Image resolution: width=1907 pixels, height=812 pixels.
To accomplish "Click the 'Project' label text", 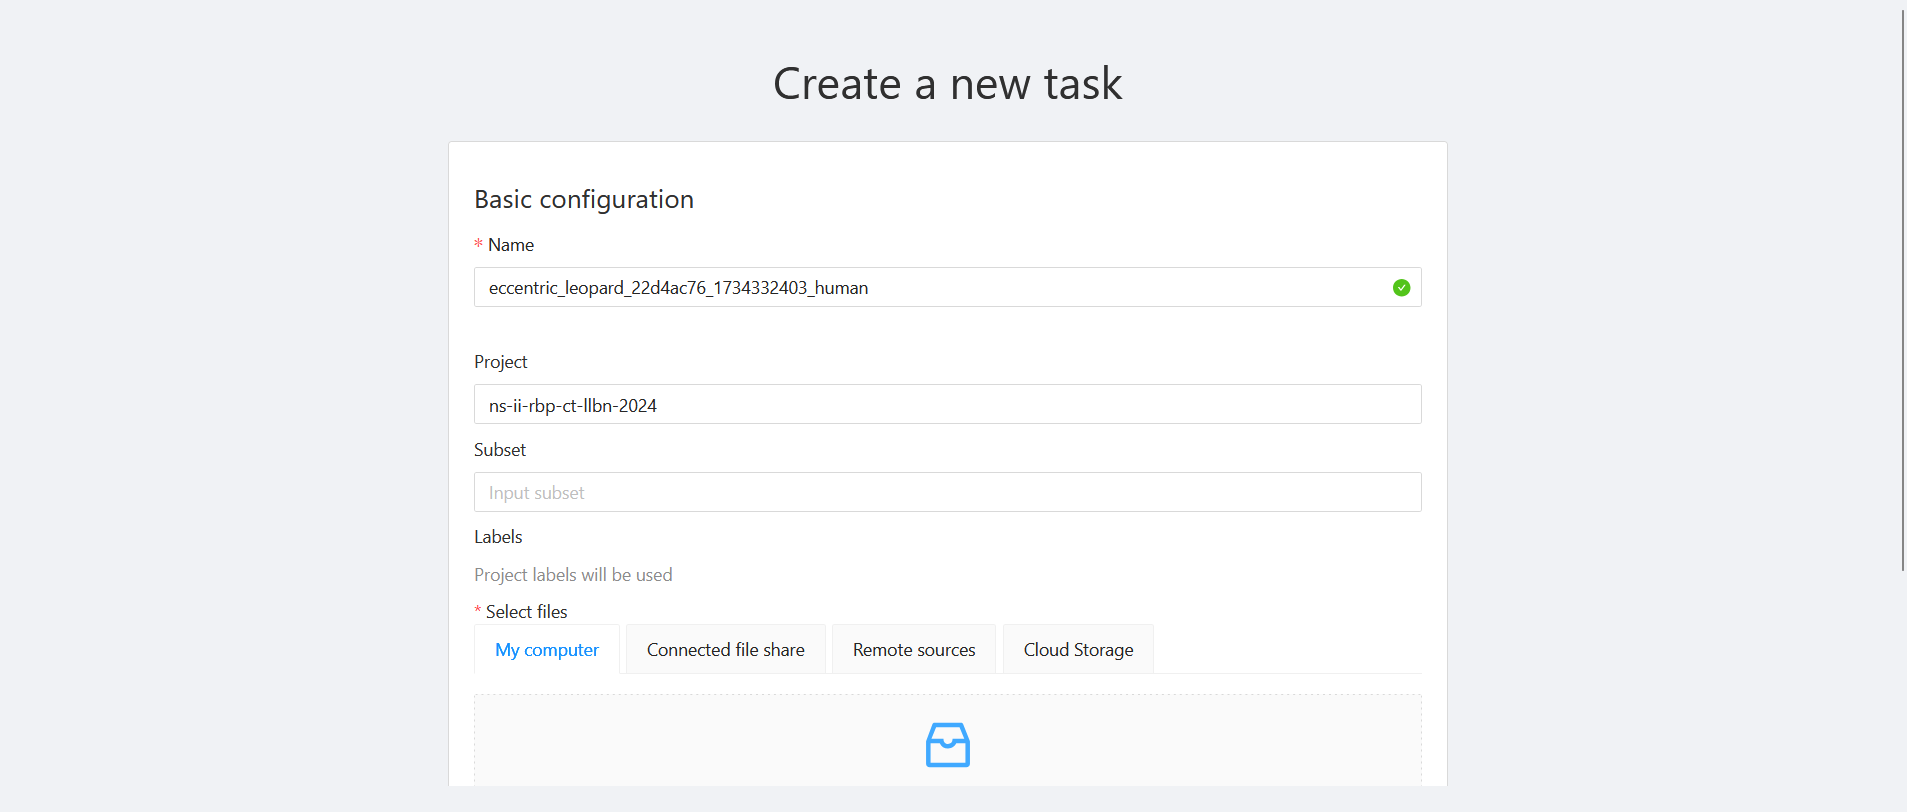I will click(501, 362).
